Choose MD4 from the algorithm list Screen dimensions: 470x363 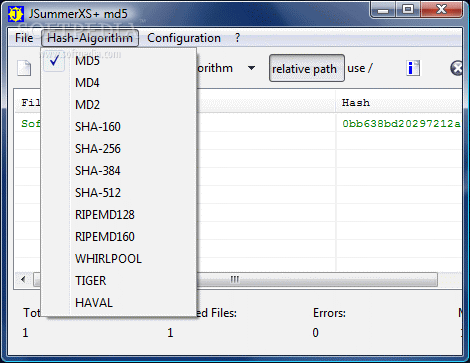pos(119,83)
